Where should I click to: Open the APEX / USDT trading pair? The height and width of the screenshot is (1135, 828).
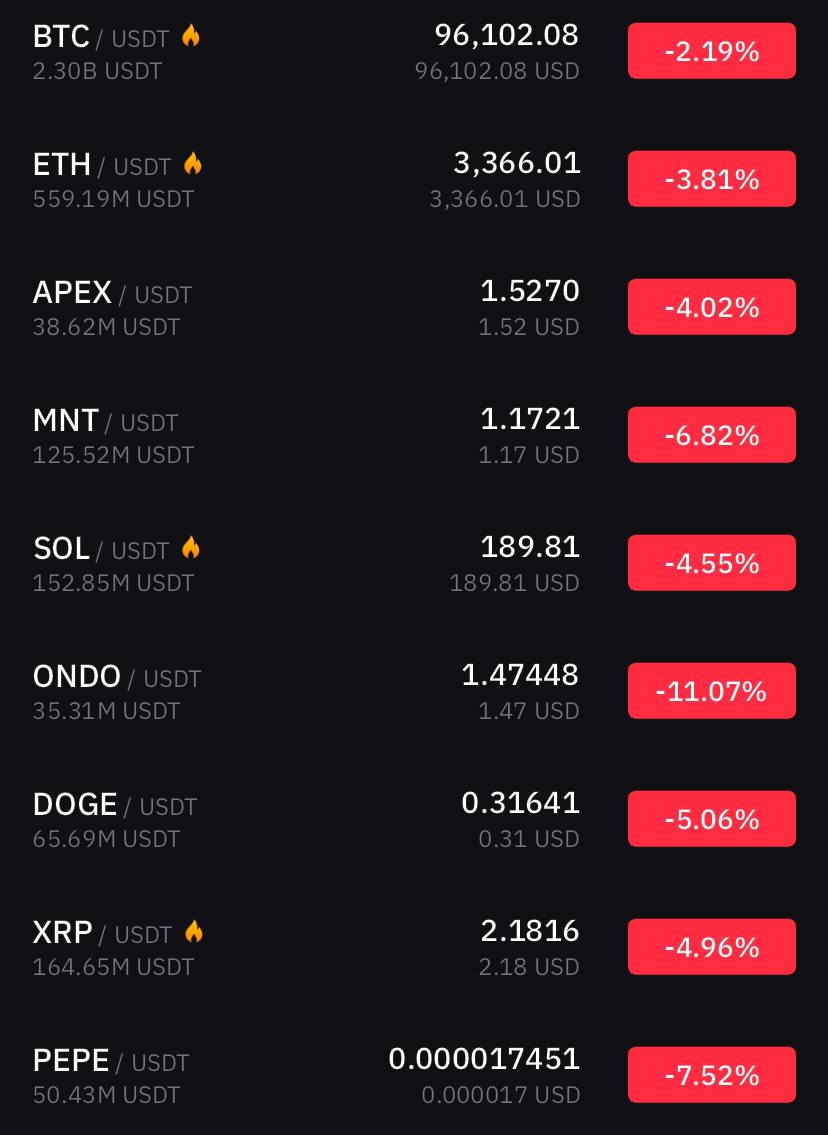point(112,293)
